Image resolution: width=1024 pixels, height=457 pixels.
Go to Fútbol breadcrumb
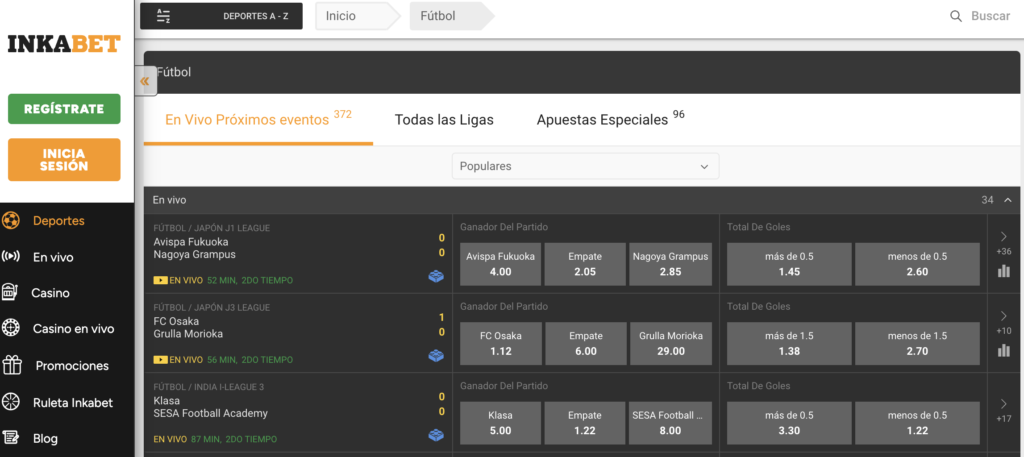click(451, 16)
